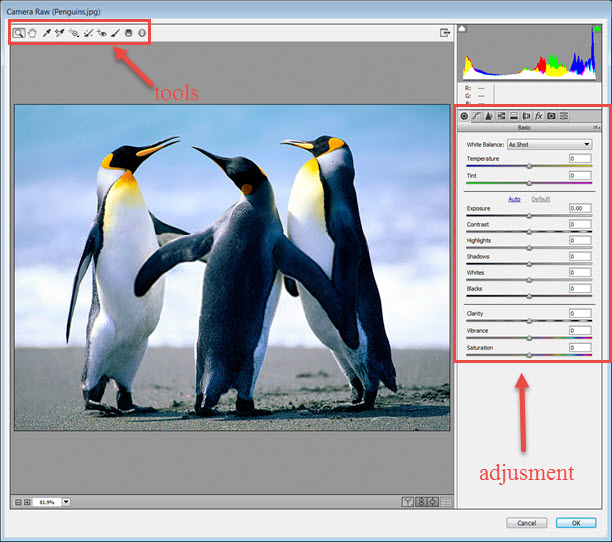Viewport: 612px width, 542px height.
Task: Open the Basic panel tab
Action: point(464,116)
